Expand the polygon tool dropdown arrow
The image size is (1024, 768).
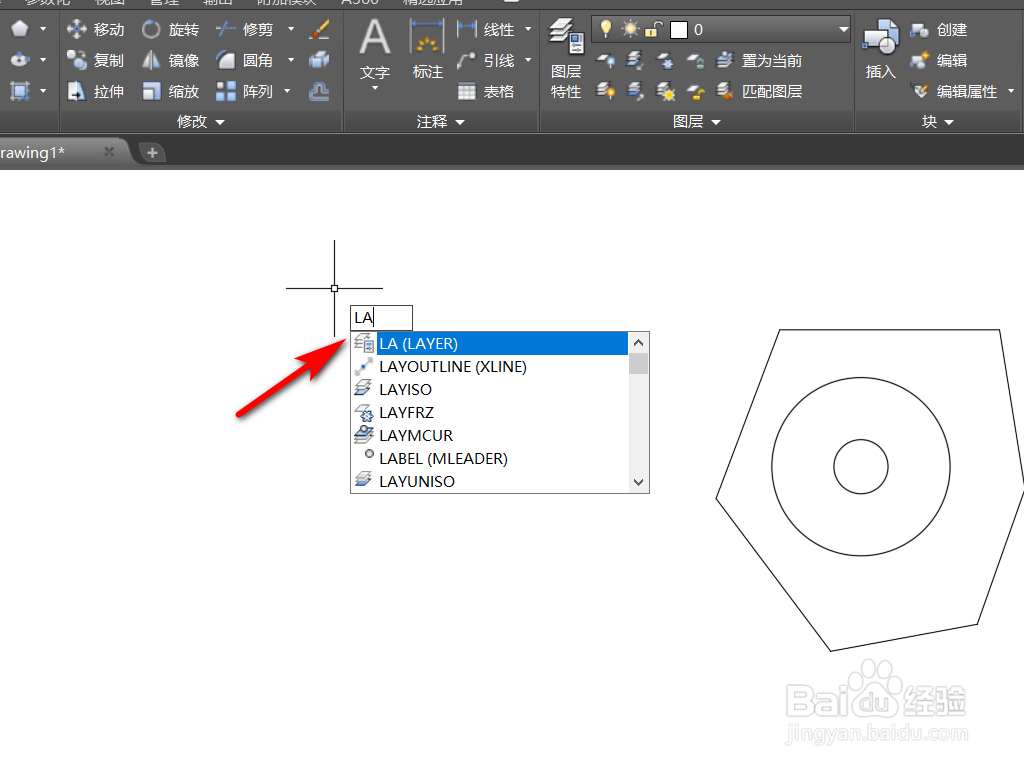click(43, 29)
